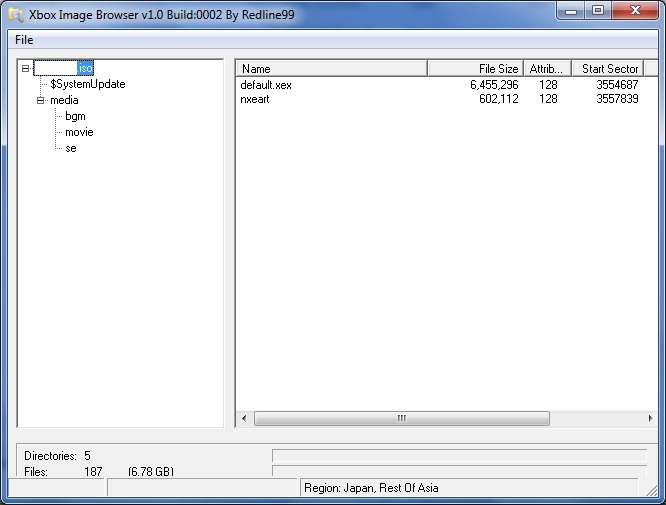This screenshot has width=666, height=505.
Task: Click the Xbox Image Browser title icon
Action: (16, 15)
